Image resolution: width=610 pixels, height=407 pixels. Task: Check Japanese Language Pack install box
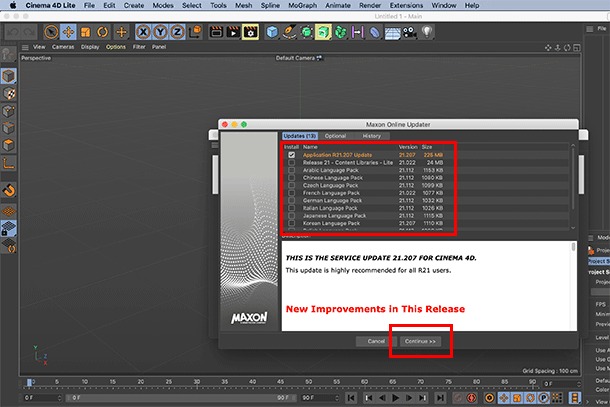[x=291, y=216]
